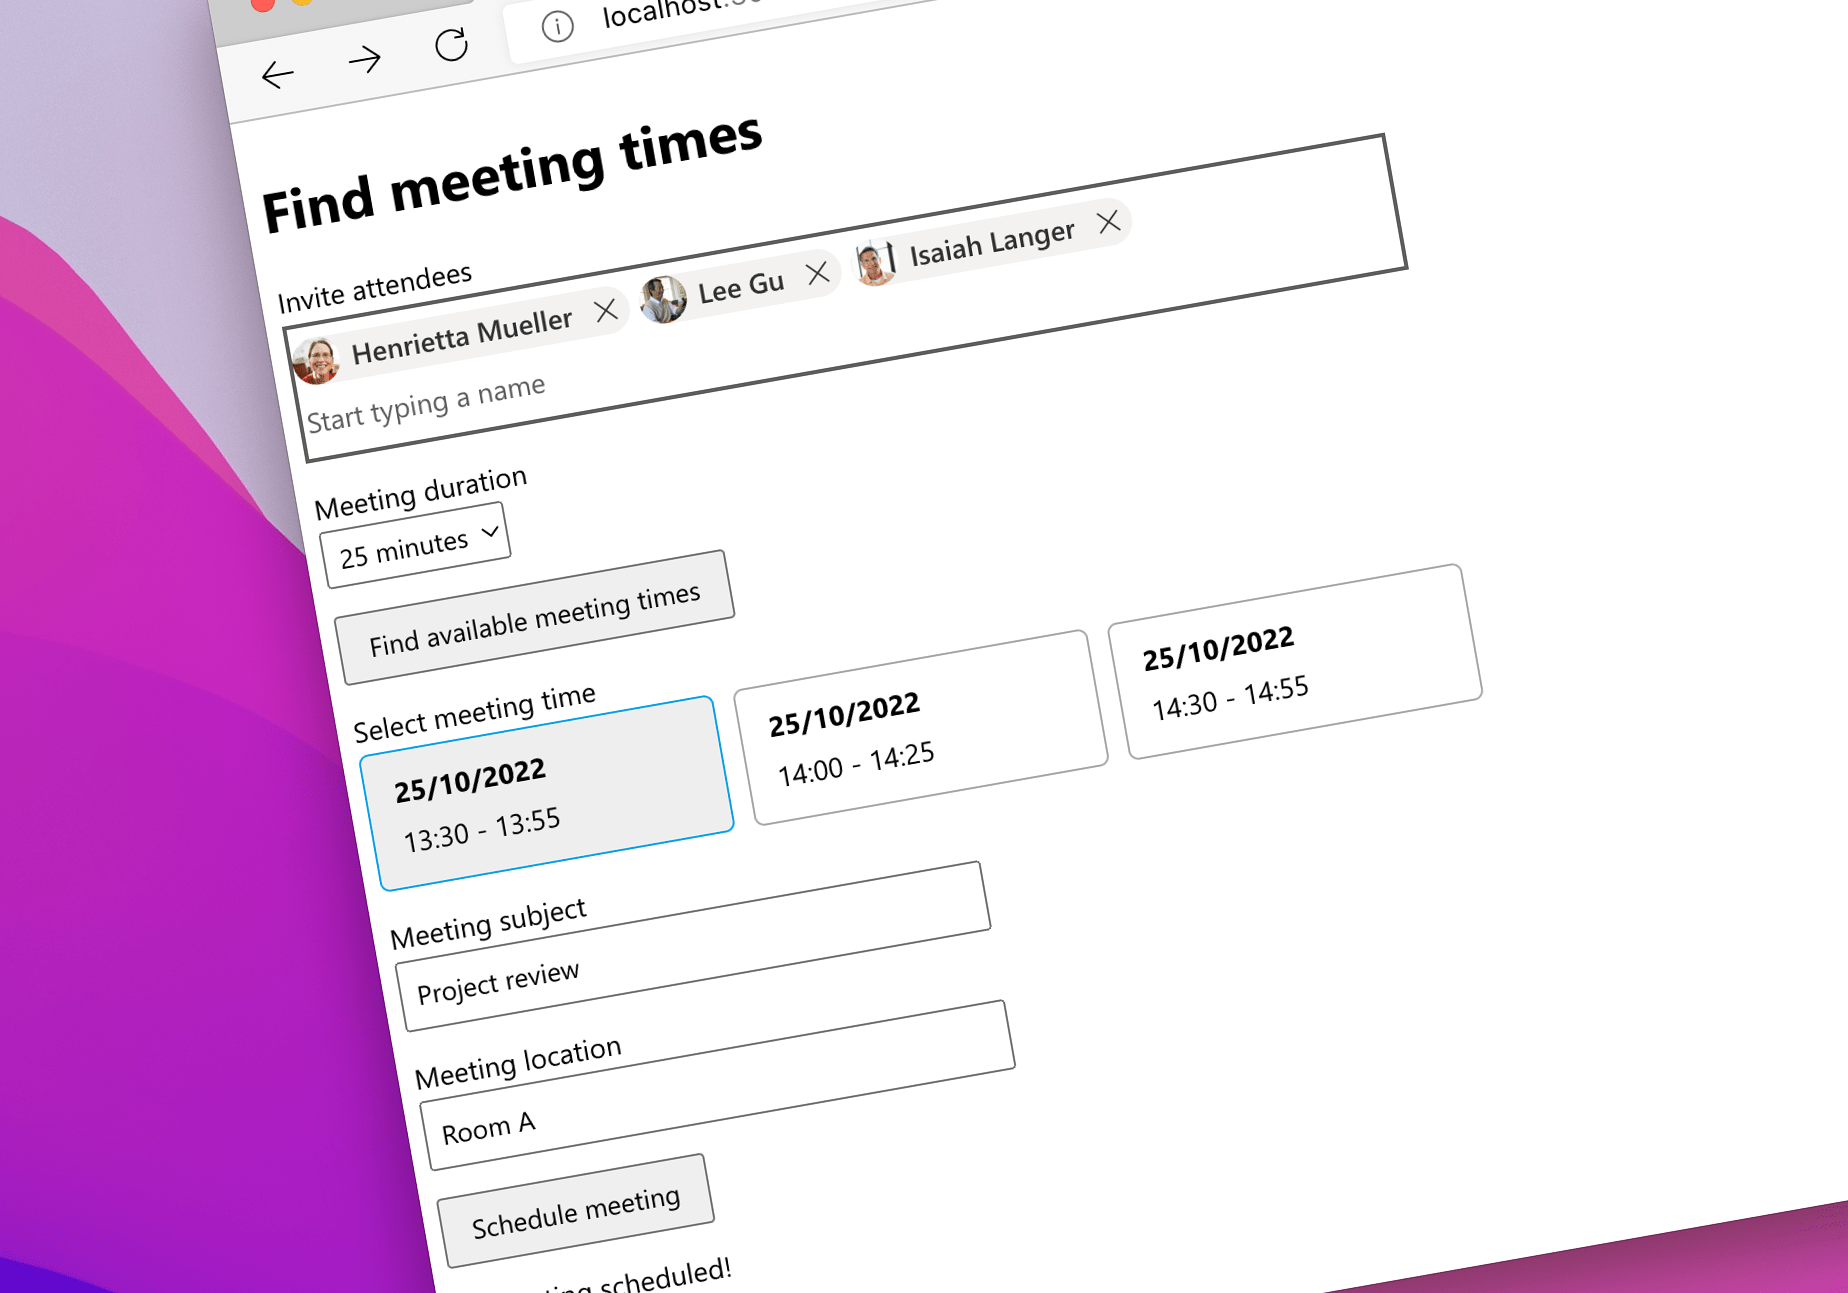Reload the page with the refresh icon

452,44
